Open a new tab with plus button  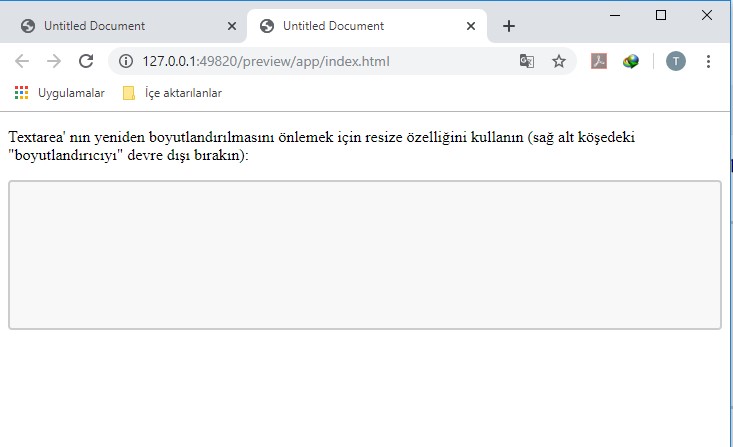point(509,26)
